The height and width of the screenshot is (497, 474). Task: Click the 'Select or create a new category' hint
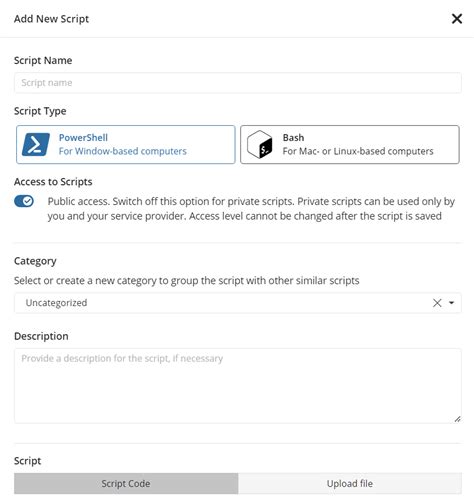187,281
